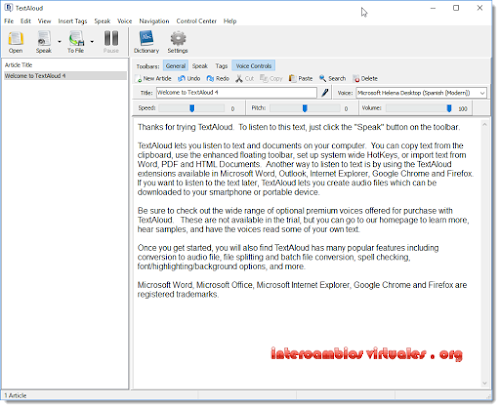Viewport: 500px width, 408px height.
Task: Open the Voice selection combo box
Action: [421, 93]
